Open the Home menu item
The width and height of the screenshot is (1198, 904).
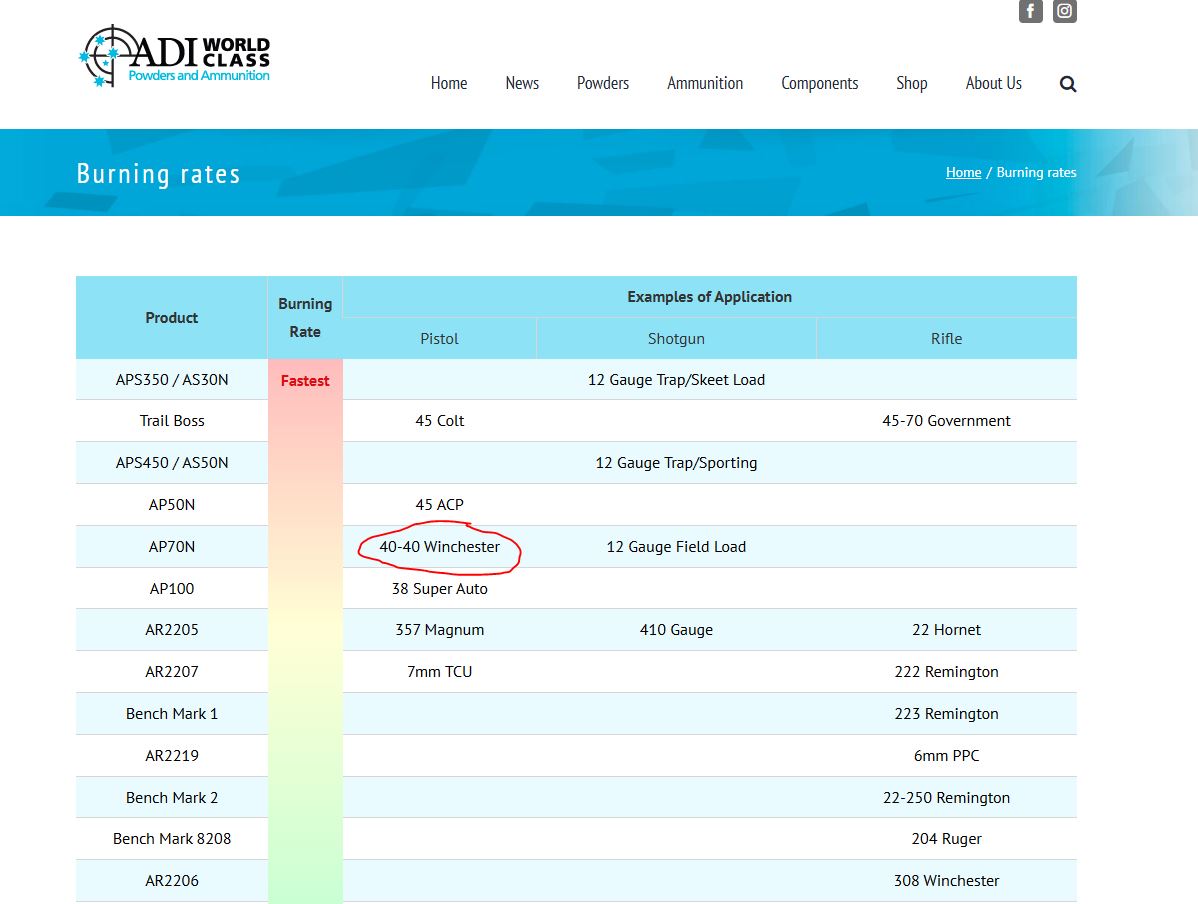(x=448, y=83)
